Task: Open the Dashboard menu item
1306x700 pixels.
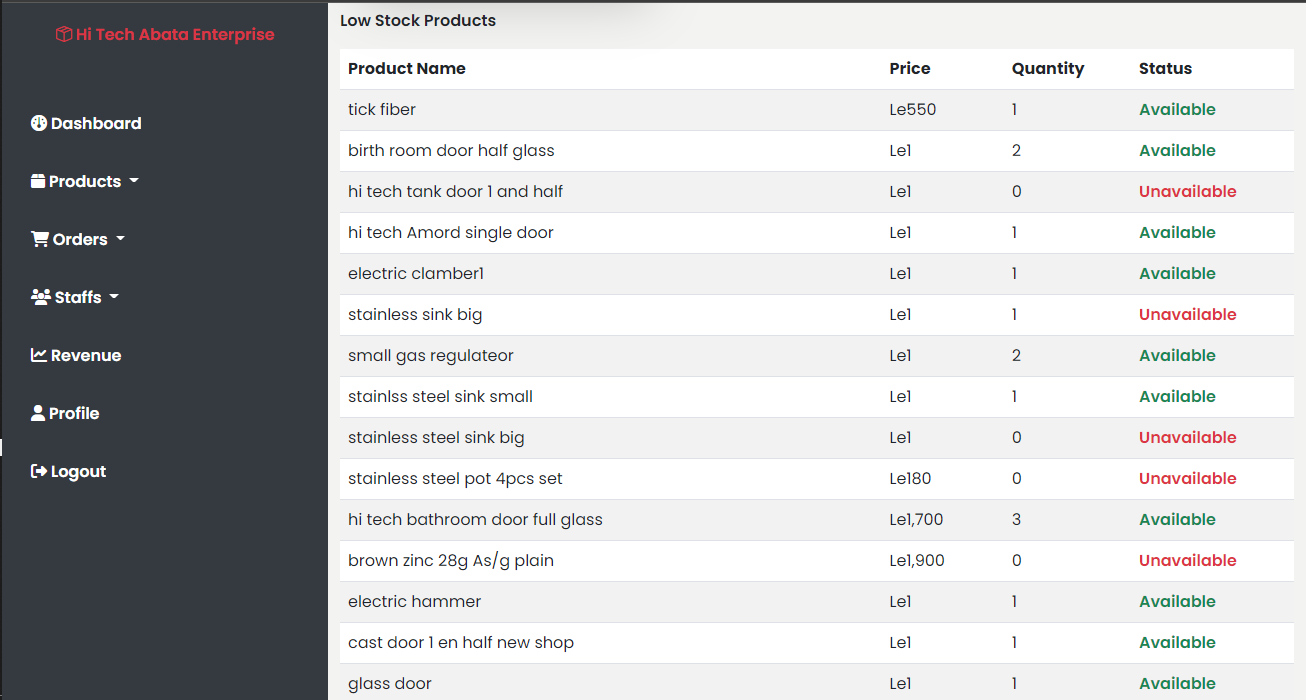Action: 96,124
